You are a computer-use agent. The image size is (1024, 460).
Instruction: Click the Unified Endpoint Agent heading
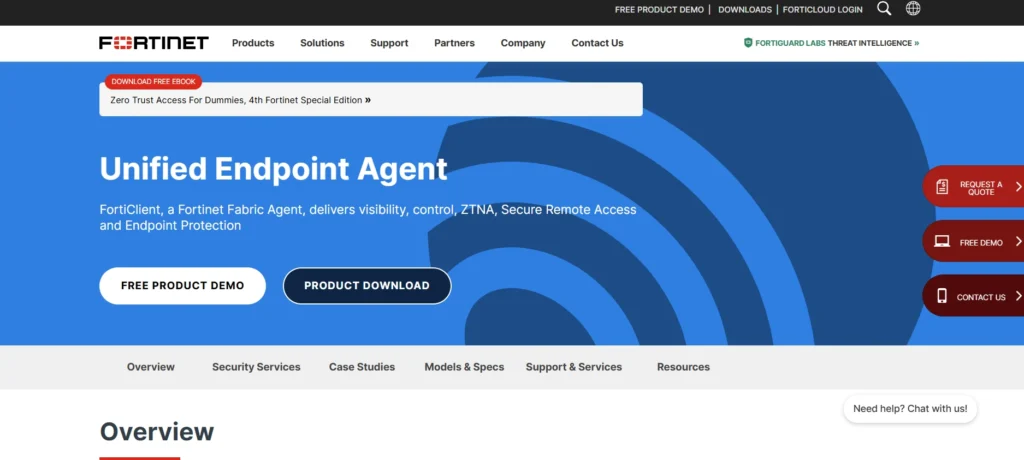click(x=274, y=169)
